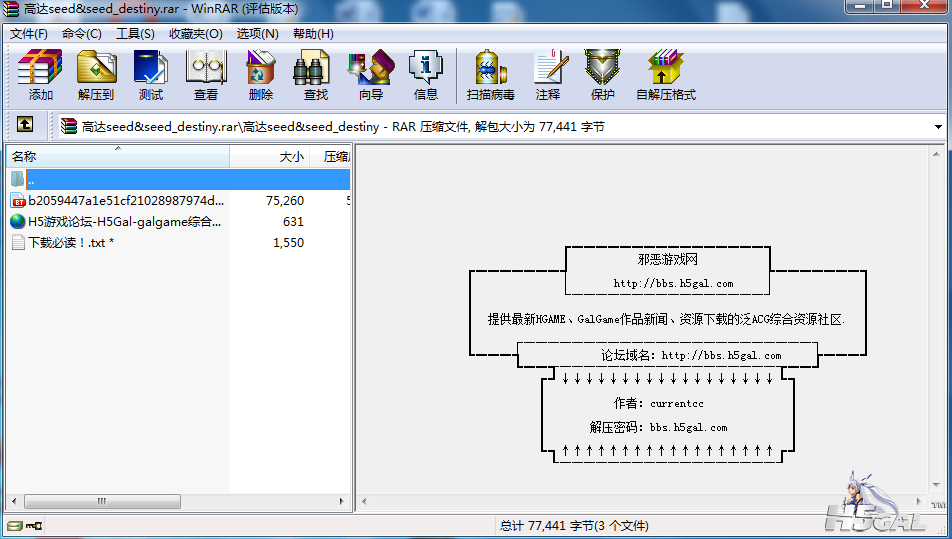Screen dimensions: 952x539
Task: Open the 查找 (Find) binoculars tool
Action: tap(315, 75)
